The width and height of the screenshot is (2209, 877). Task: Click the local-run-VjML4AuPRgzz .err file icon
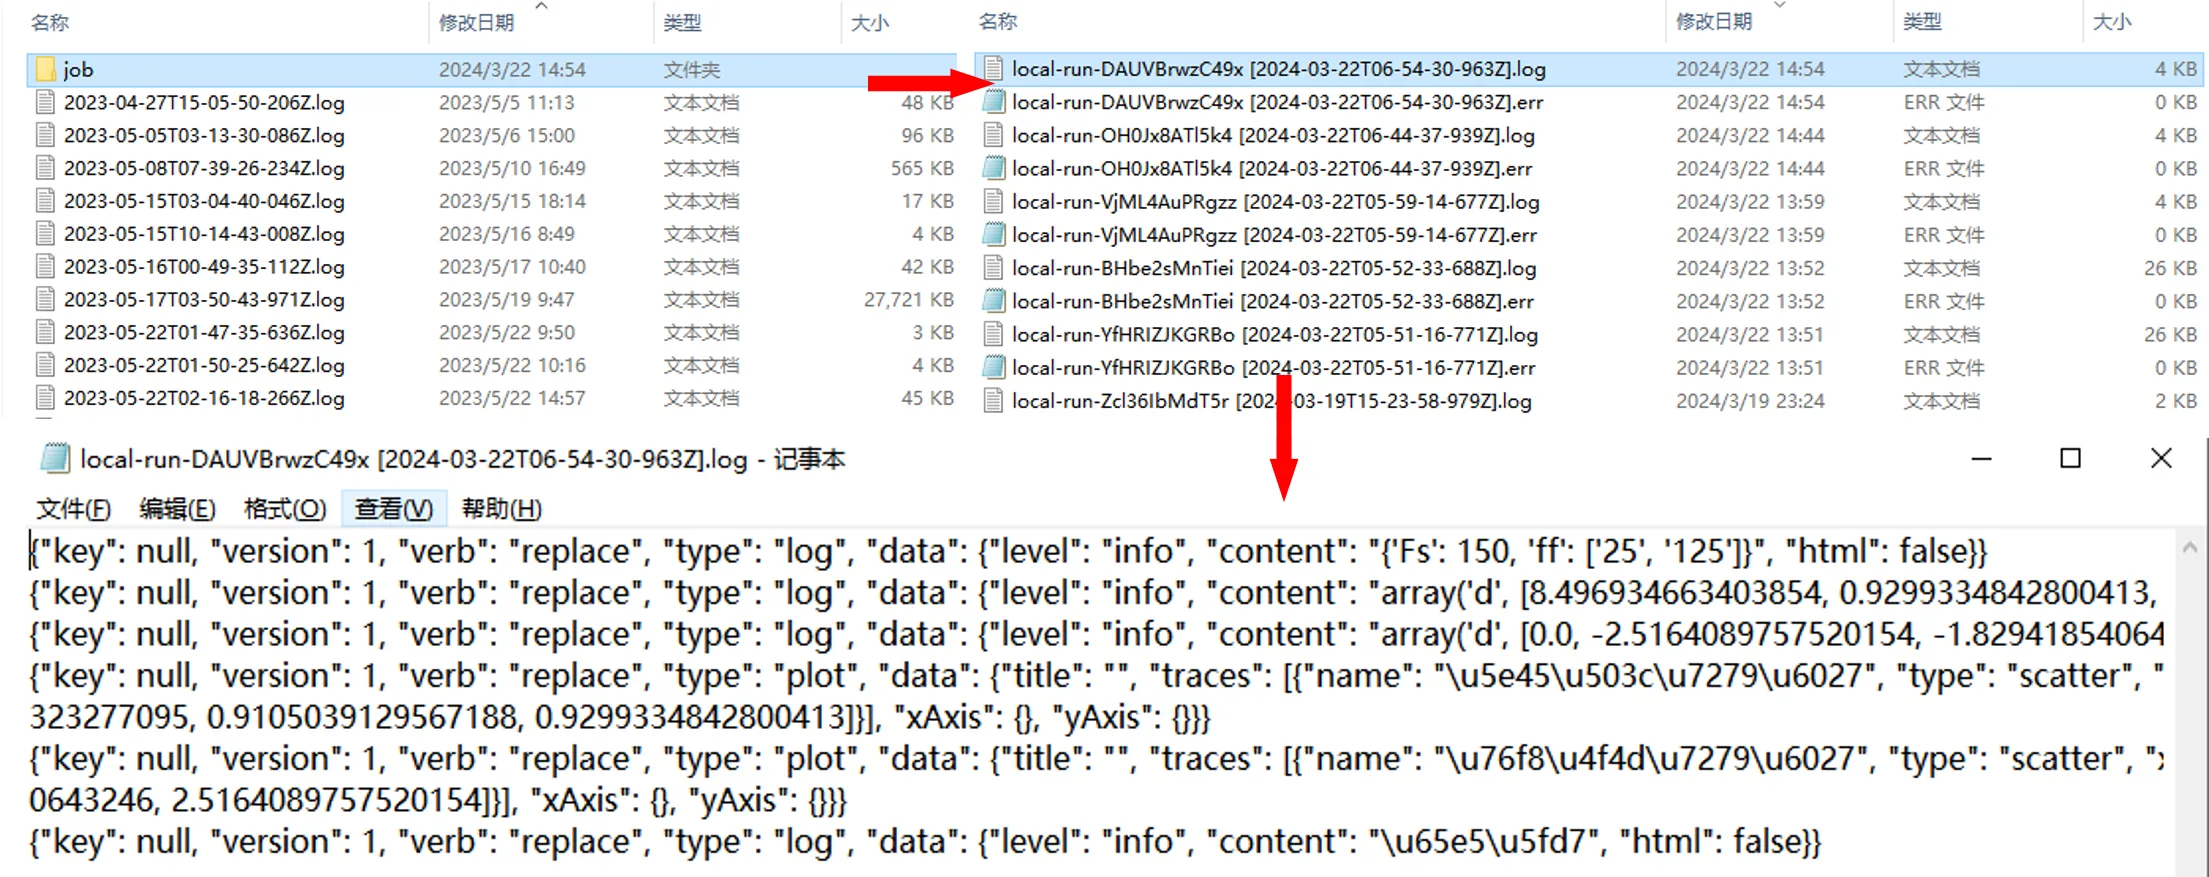[993, 235]
